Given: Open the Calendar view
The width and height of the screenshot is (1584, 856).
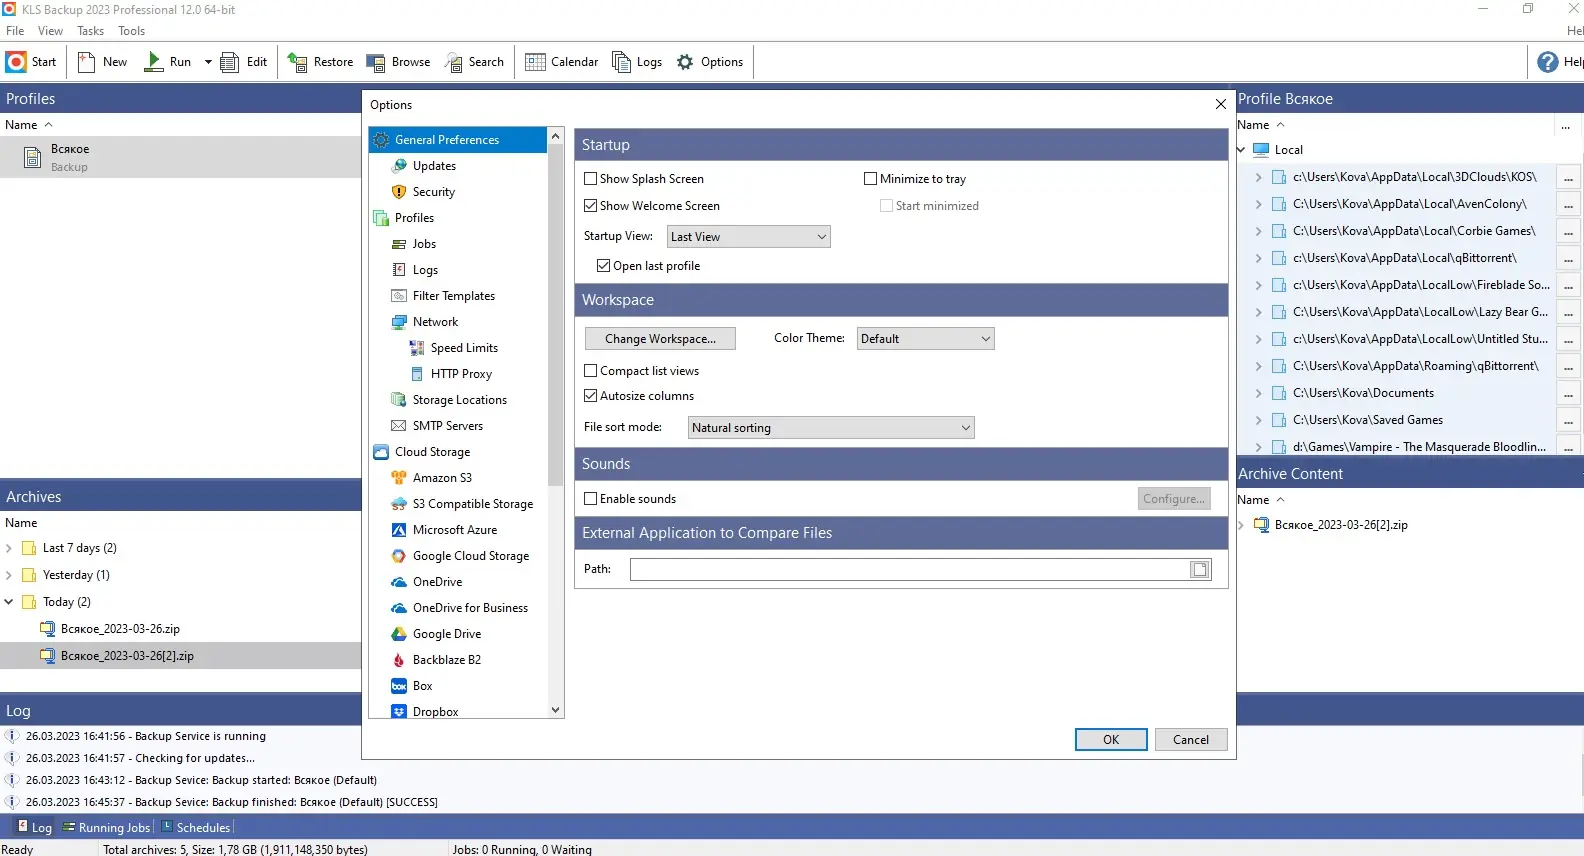Looking at the screenshot, I should (x=562, y=62).
